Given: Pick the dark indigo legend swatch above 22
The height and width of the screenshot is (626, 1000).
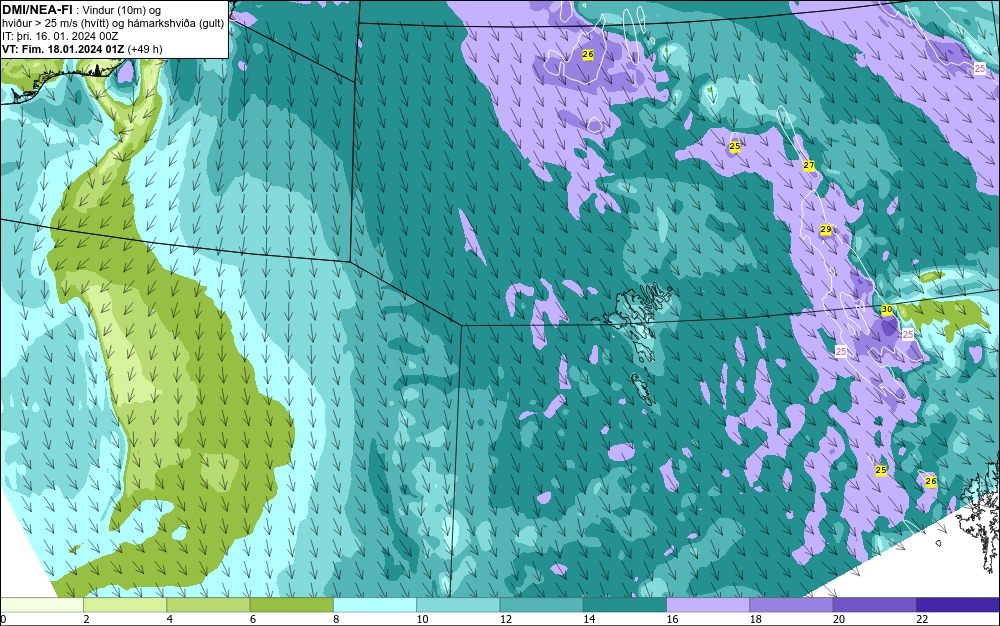Looking at the screenshot, I should [x=958, y=604].
